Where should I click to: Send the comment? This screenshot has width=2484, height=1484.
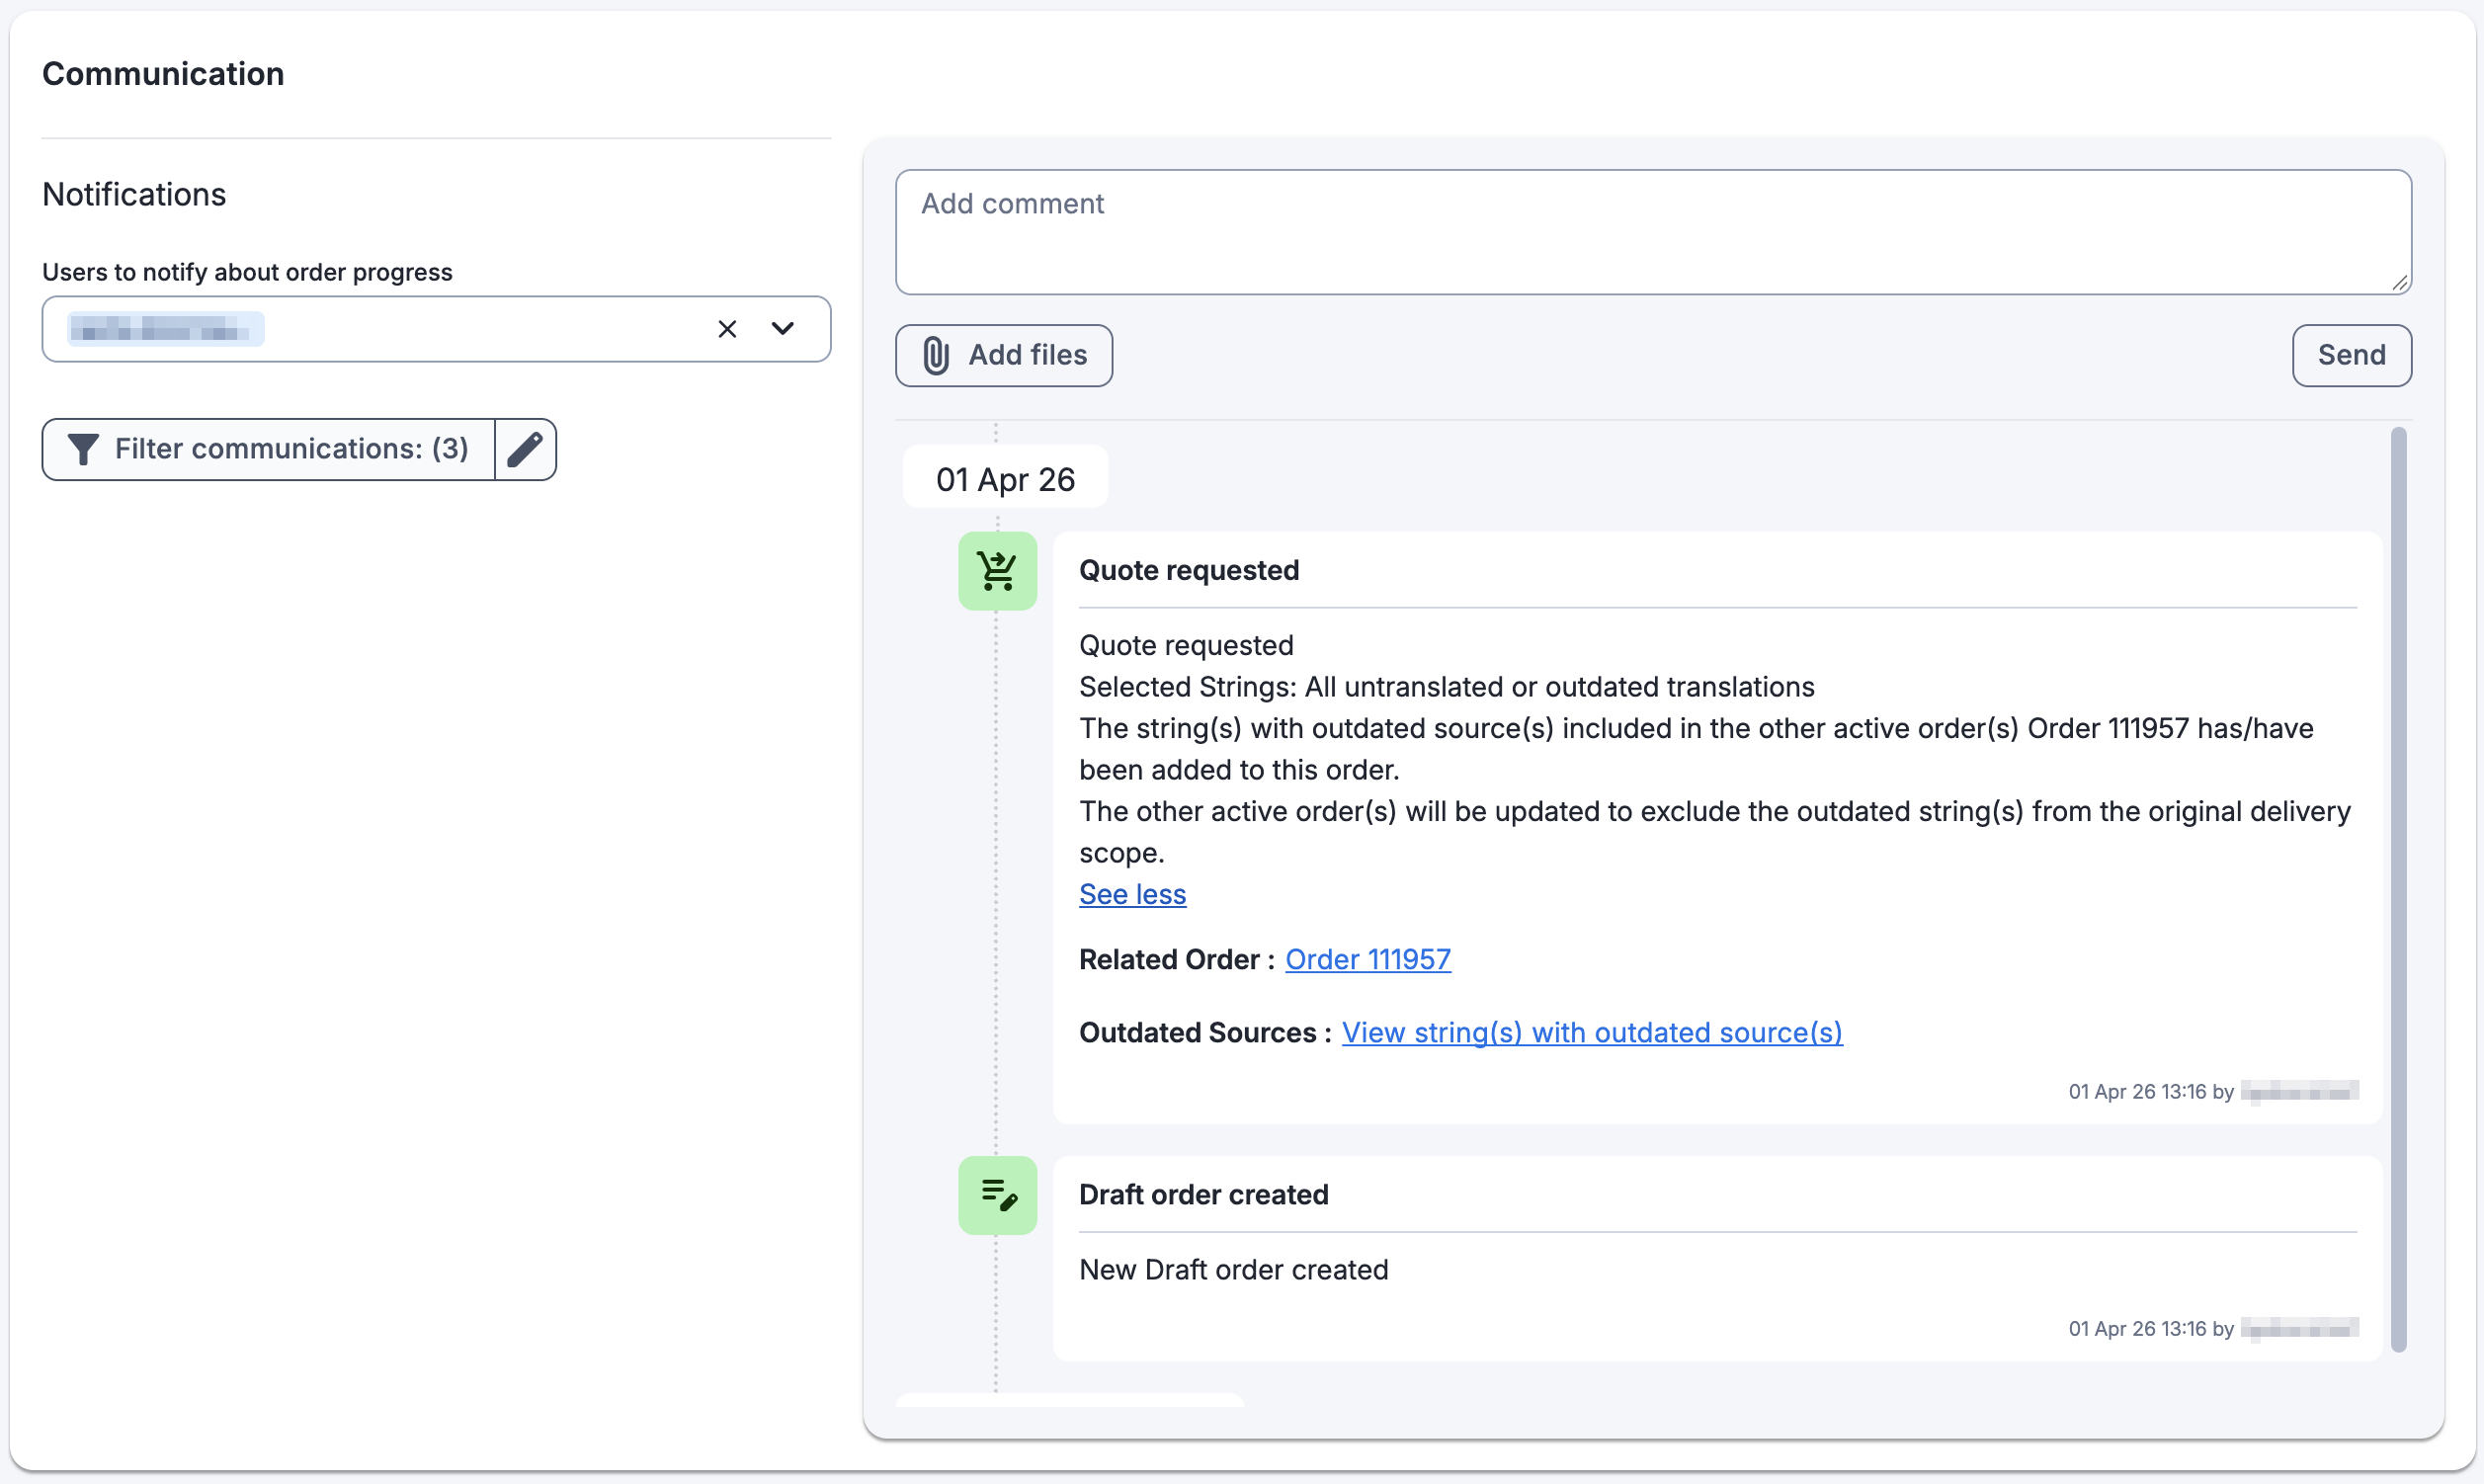pos(2351,355)
